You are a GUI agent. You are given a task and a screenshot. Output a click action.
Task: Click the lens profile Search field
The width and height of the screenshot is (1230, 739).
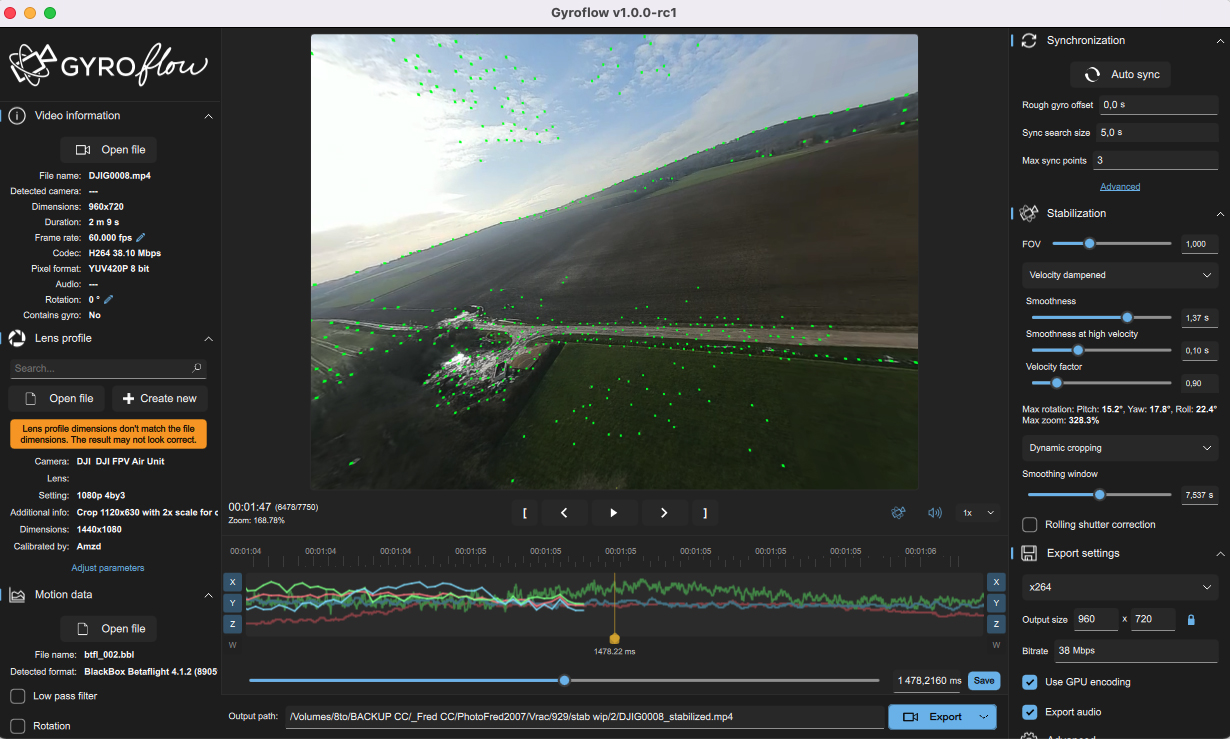pyautogui.click(x=108, y=368)
